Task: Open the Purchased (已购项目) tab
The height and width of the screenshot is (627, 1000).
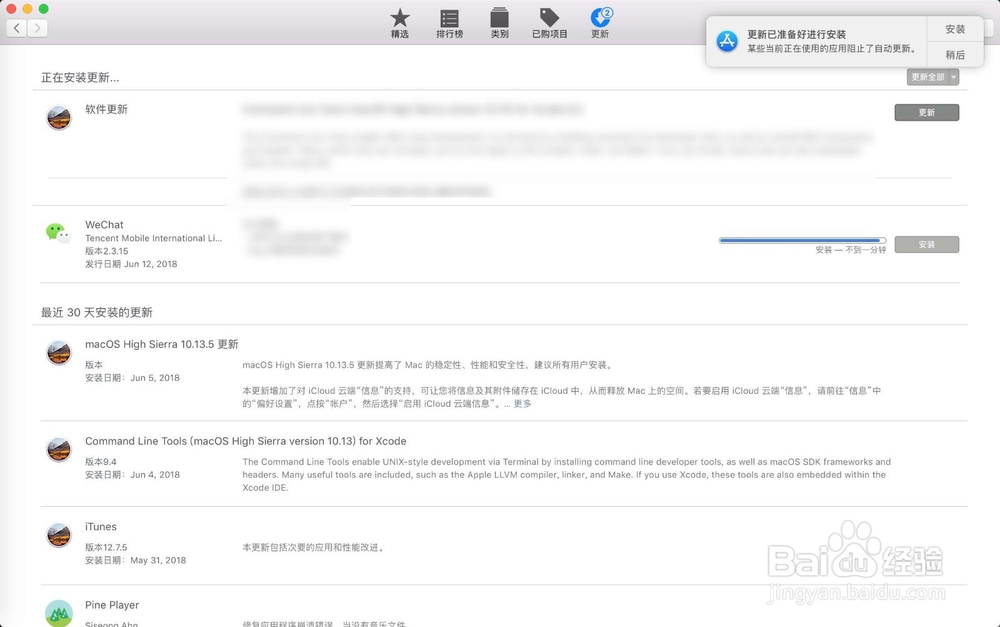Action: [x=550, y=23]
